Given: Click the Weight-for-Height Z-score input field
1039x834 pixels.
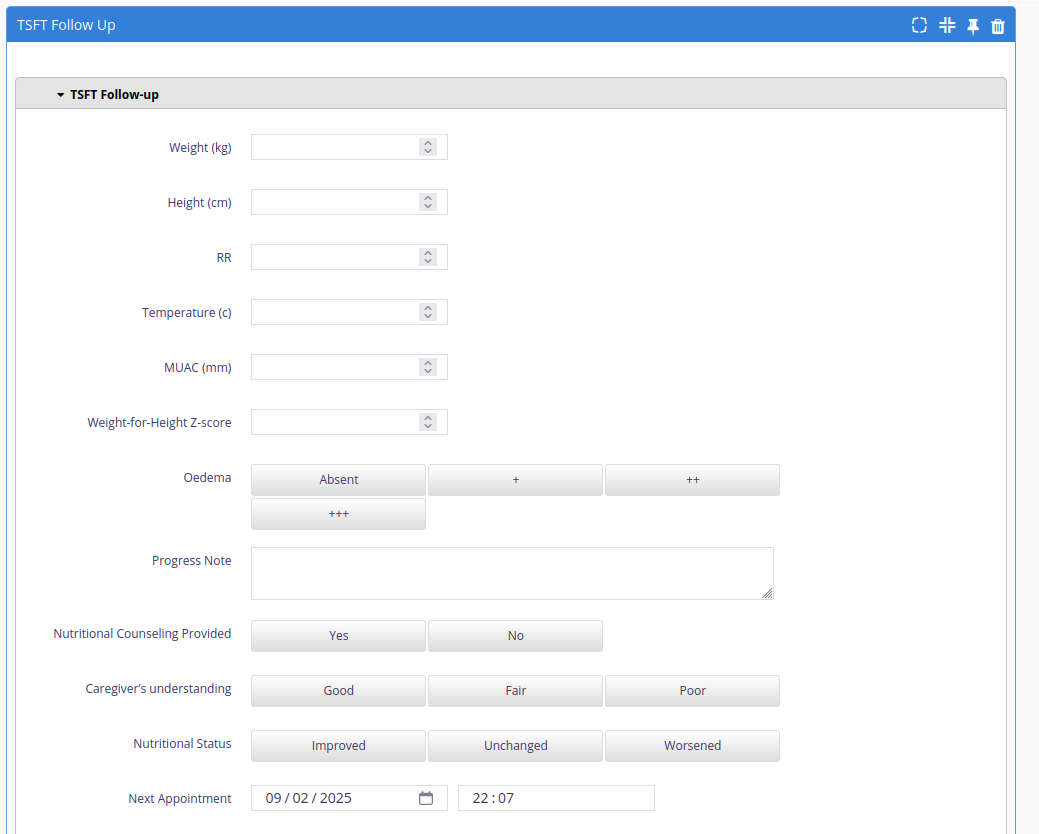Looking at the screenshot, I should coord(349,422).
